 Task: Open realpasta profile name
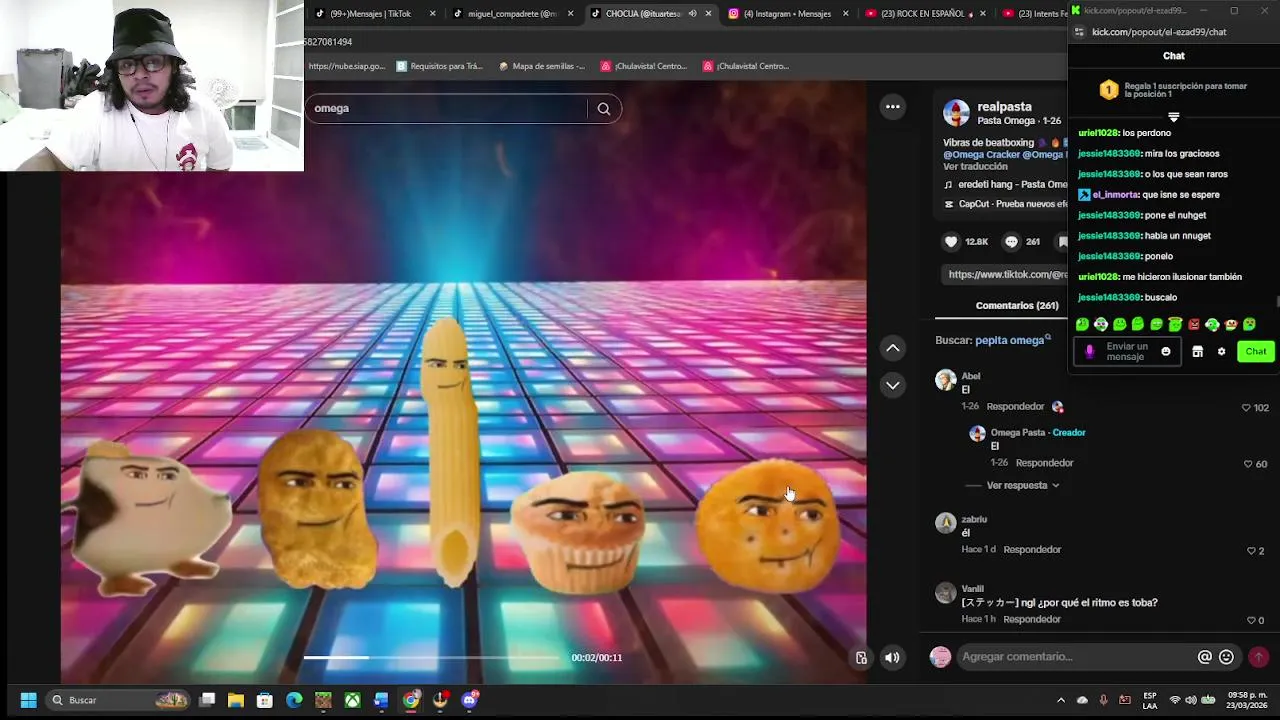point(1004,107)
